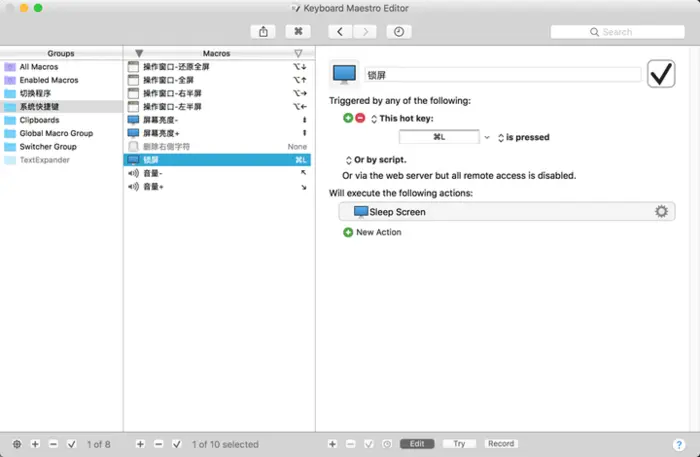
Task: Click the macro name field 锁屏
Action: pyautogui.click(x=503, y=75)
